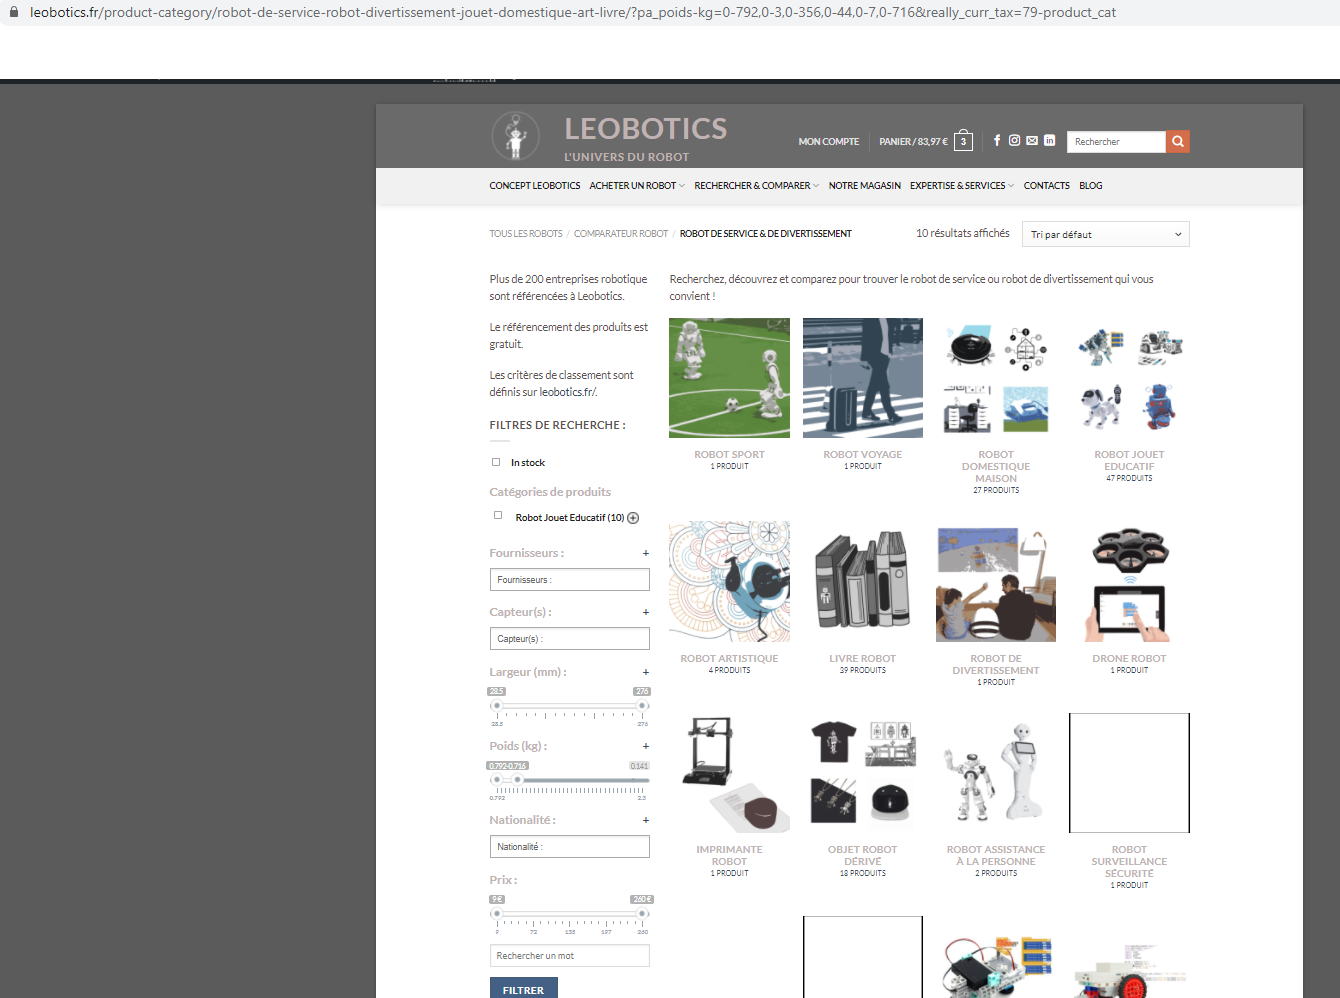Open the shopping cart bag icon
Screen dimensions: 1340x998
[x=963, y=141]
